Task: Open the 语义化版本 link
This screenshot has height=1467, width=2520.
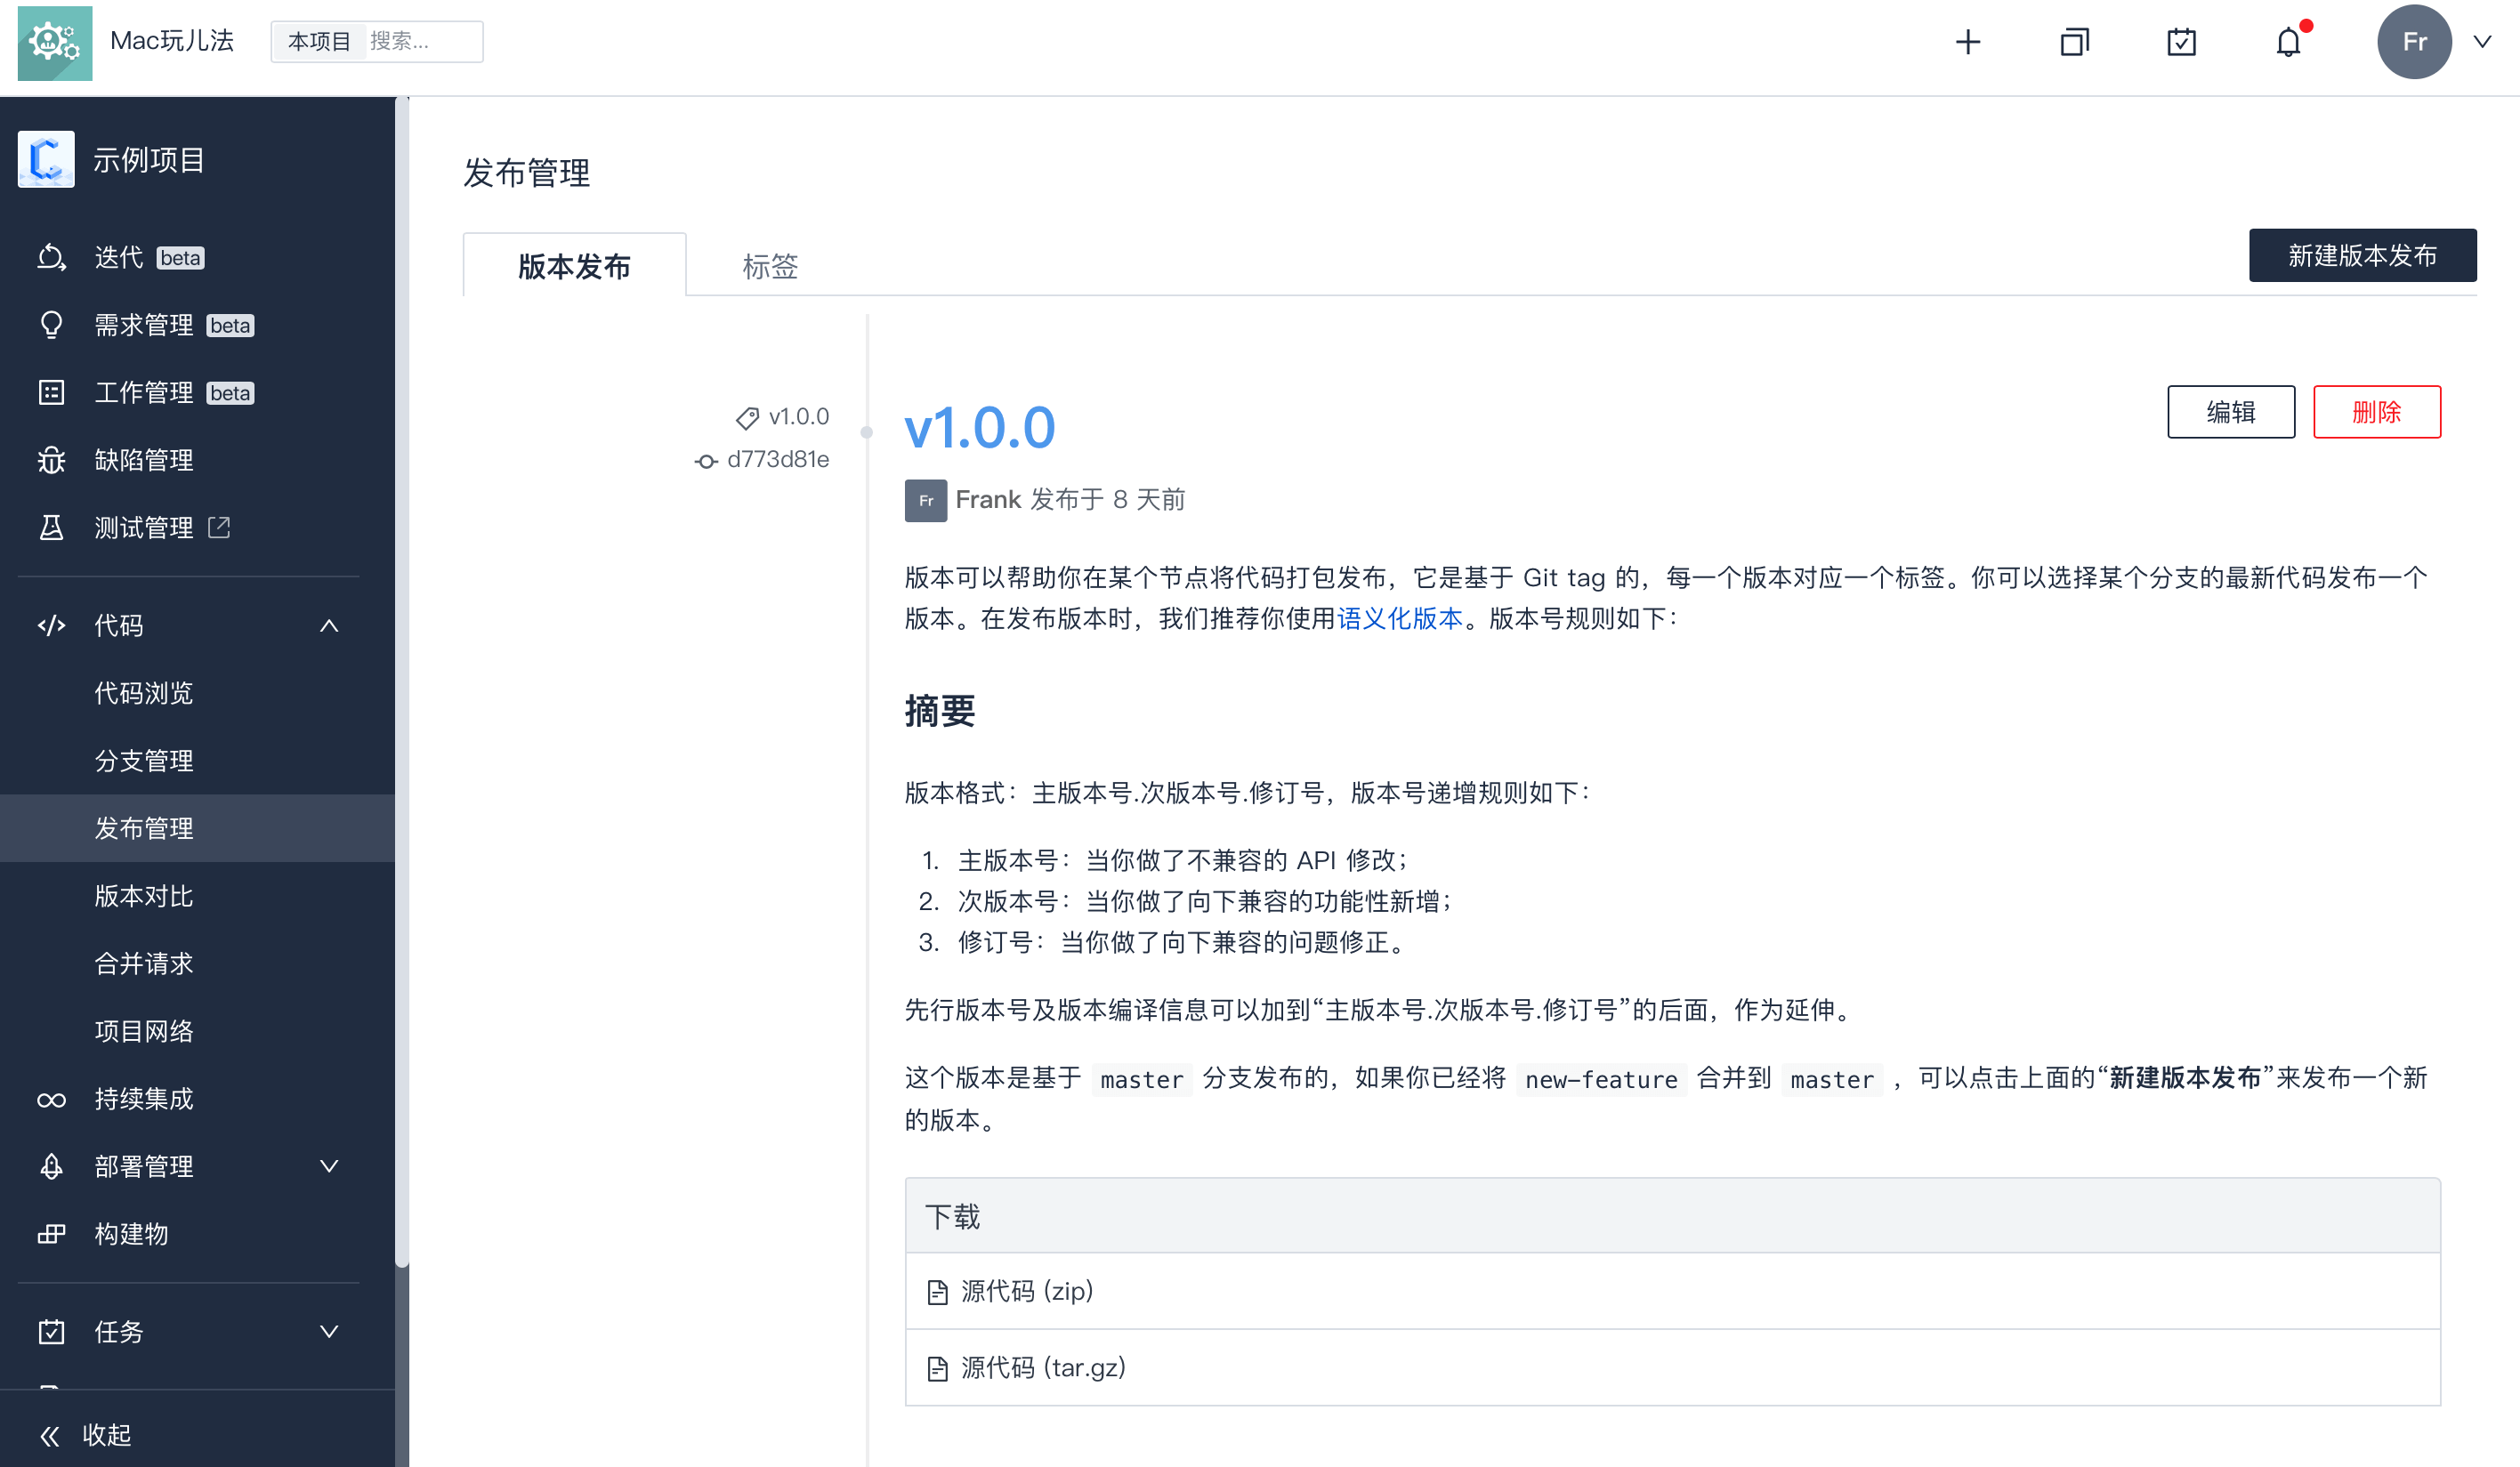Action: pos(1399,618)
